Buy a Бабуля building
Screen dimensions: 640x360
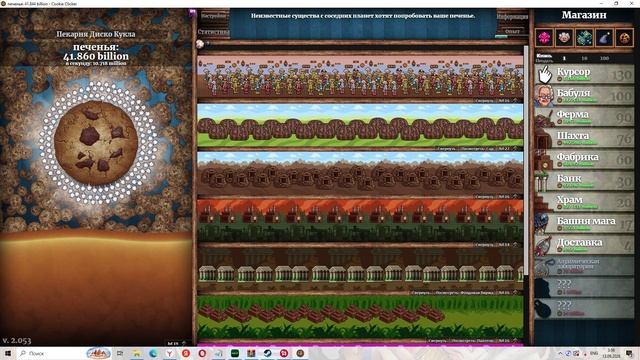pos(584,95)
